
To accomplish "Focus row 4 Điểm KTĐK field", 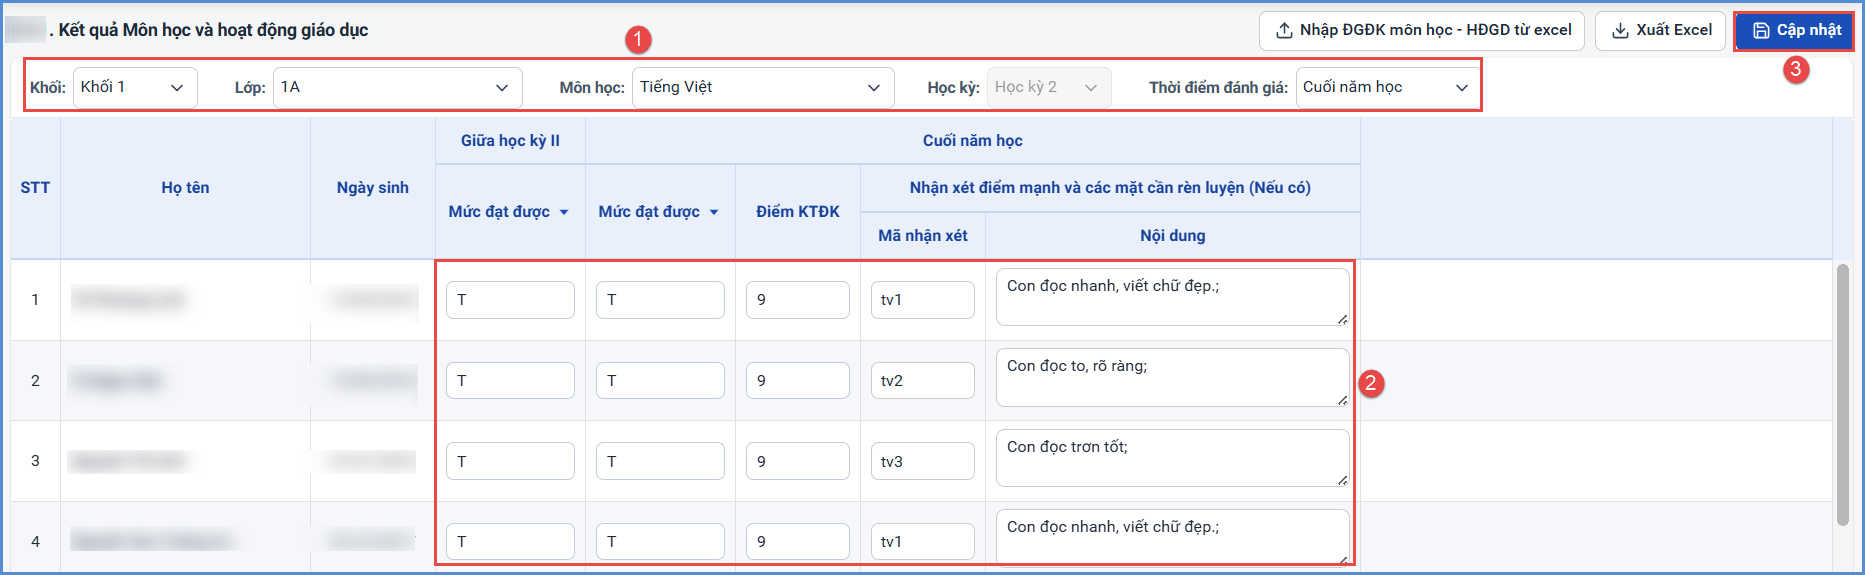I will pyautogui.click(x=798, y=542).
